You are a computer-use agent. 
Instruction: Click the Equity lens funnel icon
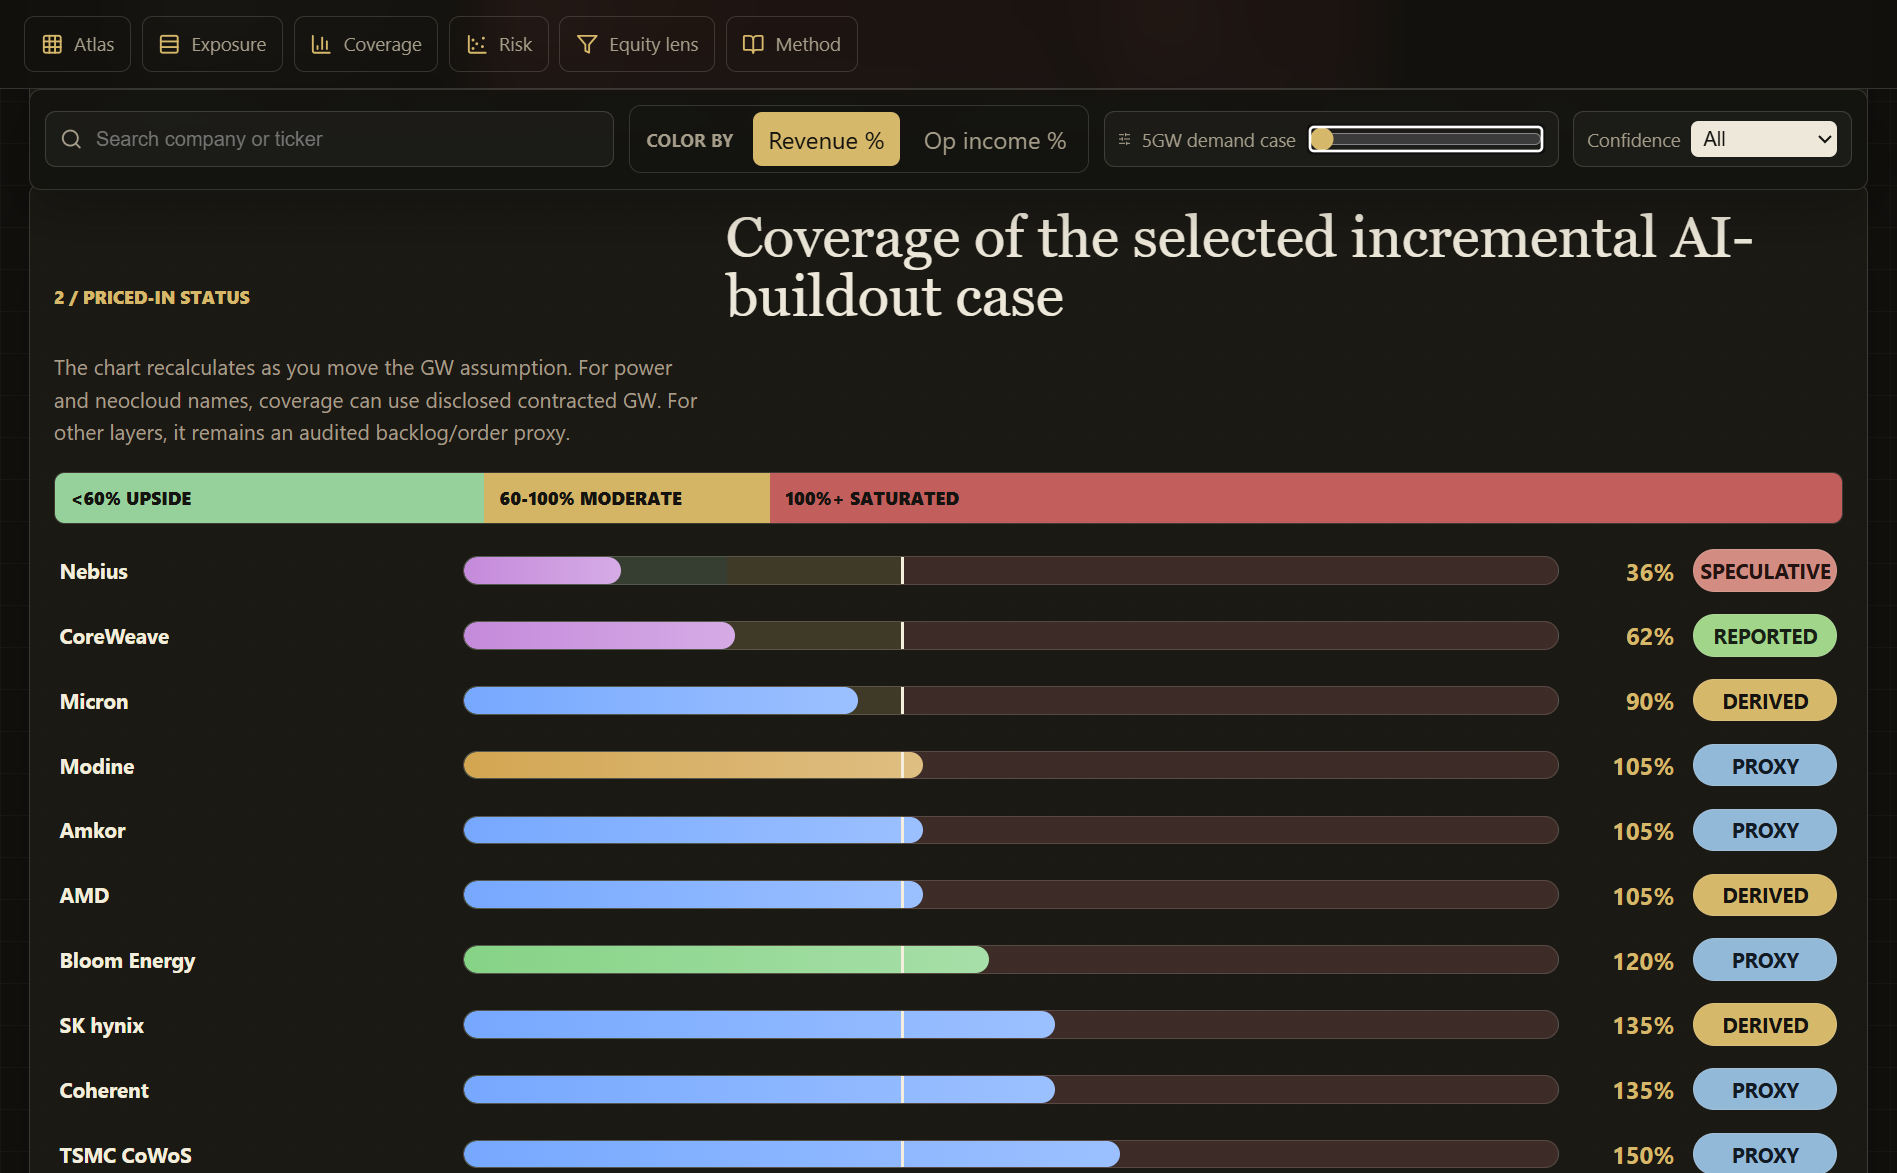587,44
